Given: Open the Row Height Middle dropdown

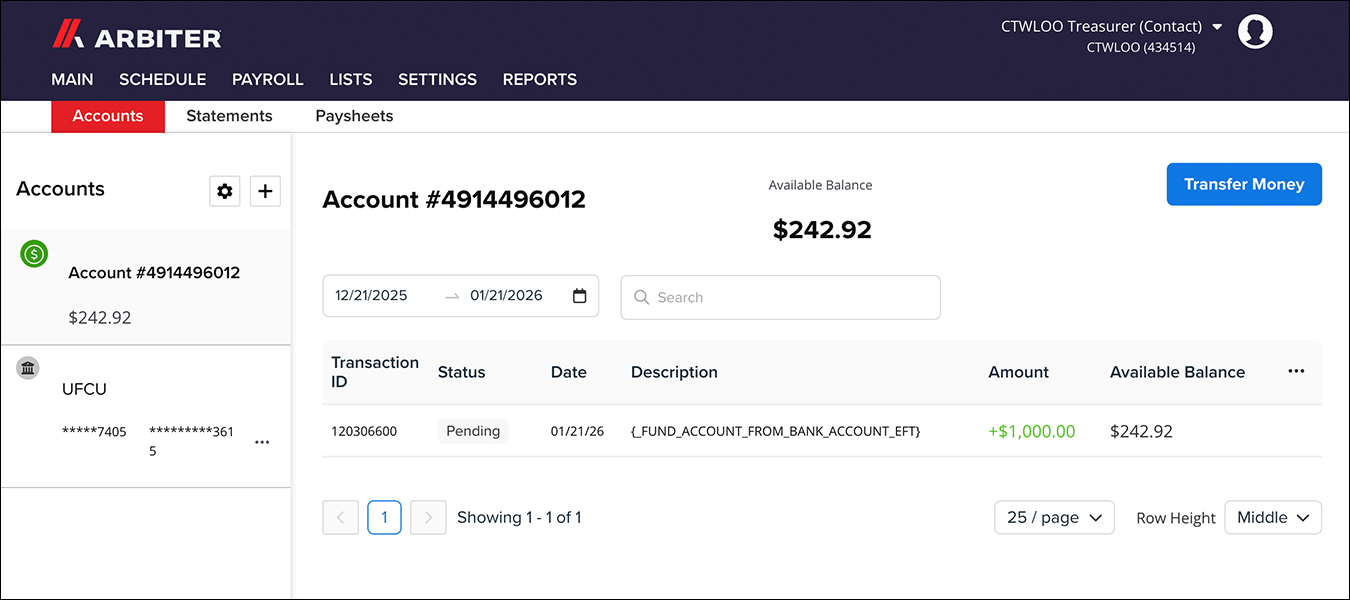Looking at the screenshot, I should click(1272, 517).
